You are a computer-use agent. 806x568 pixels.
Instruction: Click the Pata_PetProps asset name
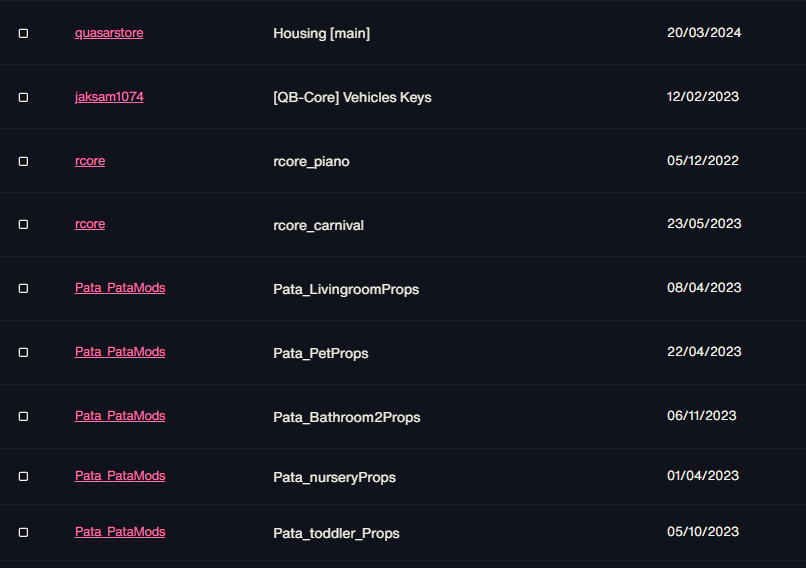pos(321,353)
